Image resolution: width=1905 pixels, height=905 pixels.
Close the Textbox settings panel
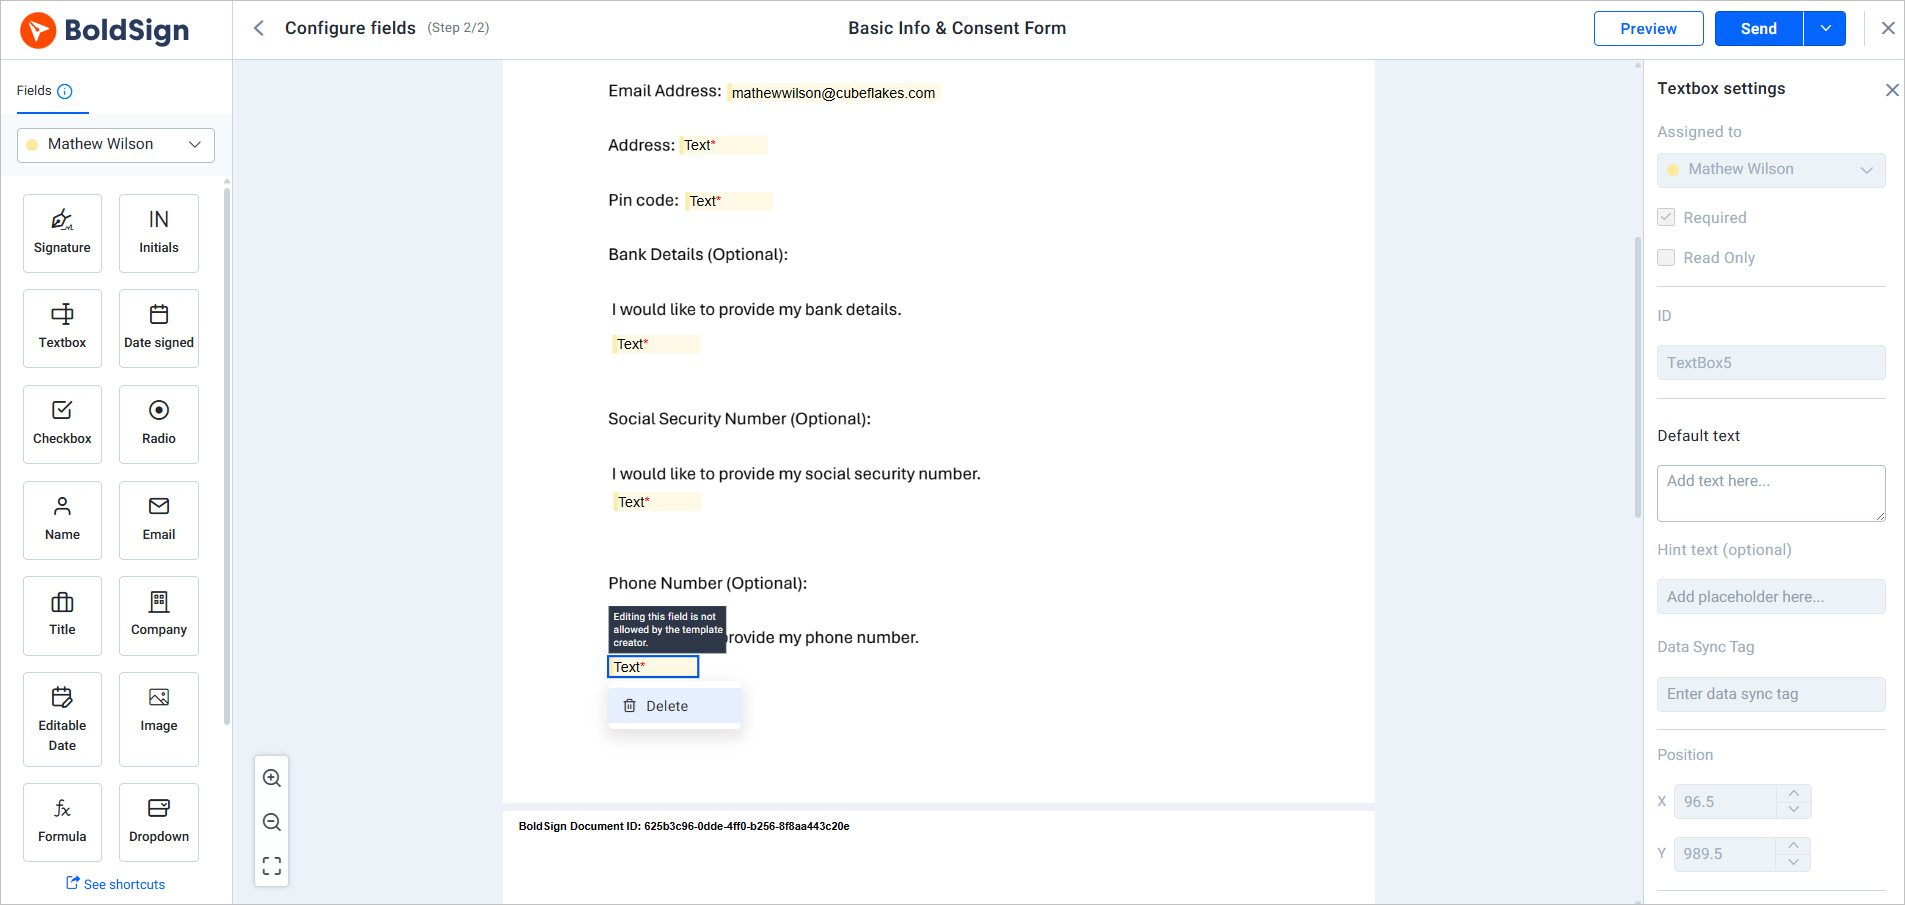click(x=1892, y=90)
